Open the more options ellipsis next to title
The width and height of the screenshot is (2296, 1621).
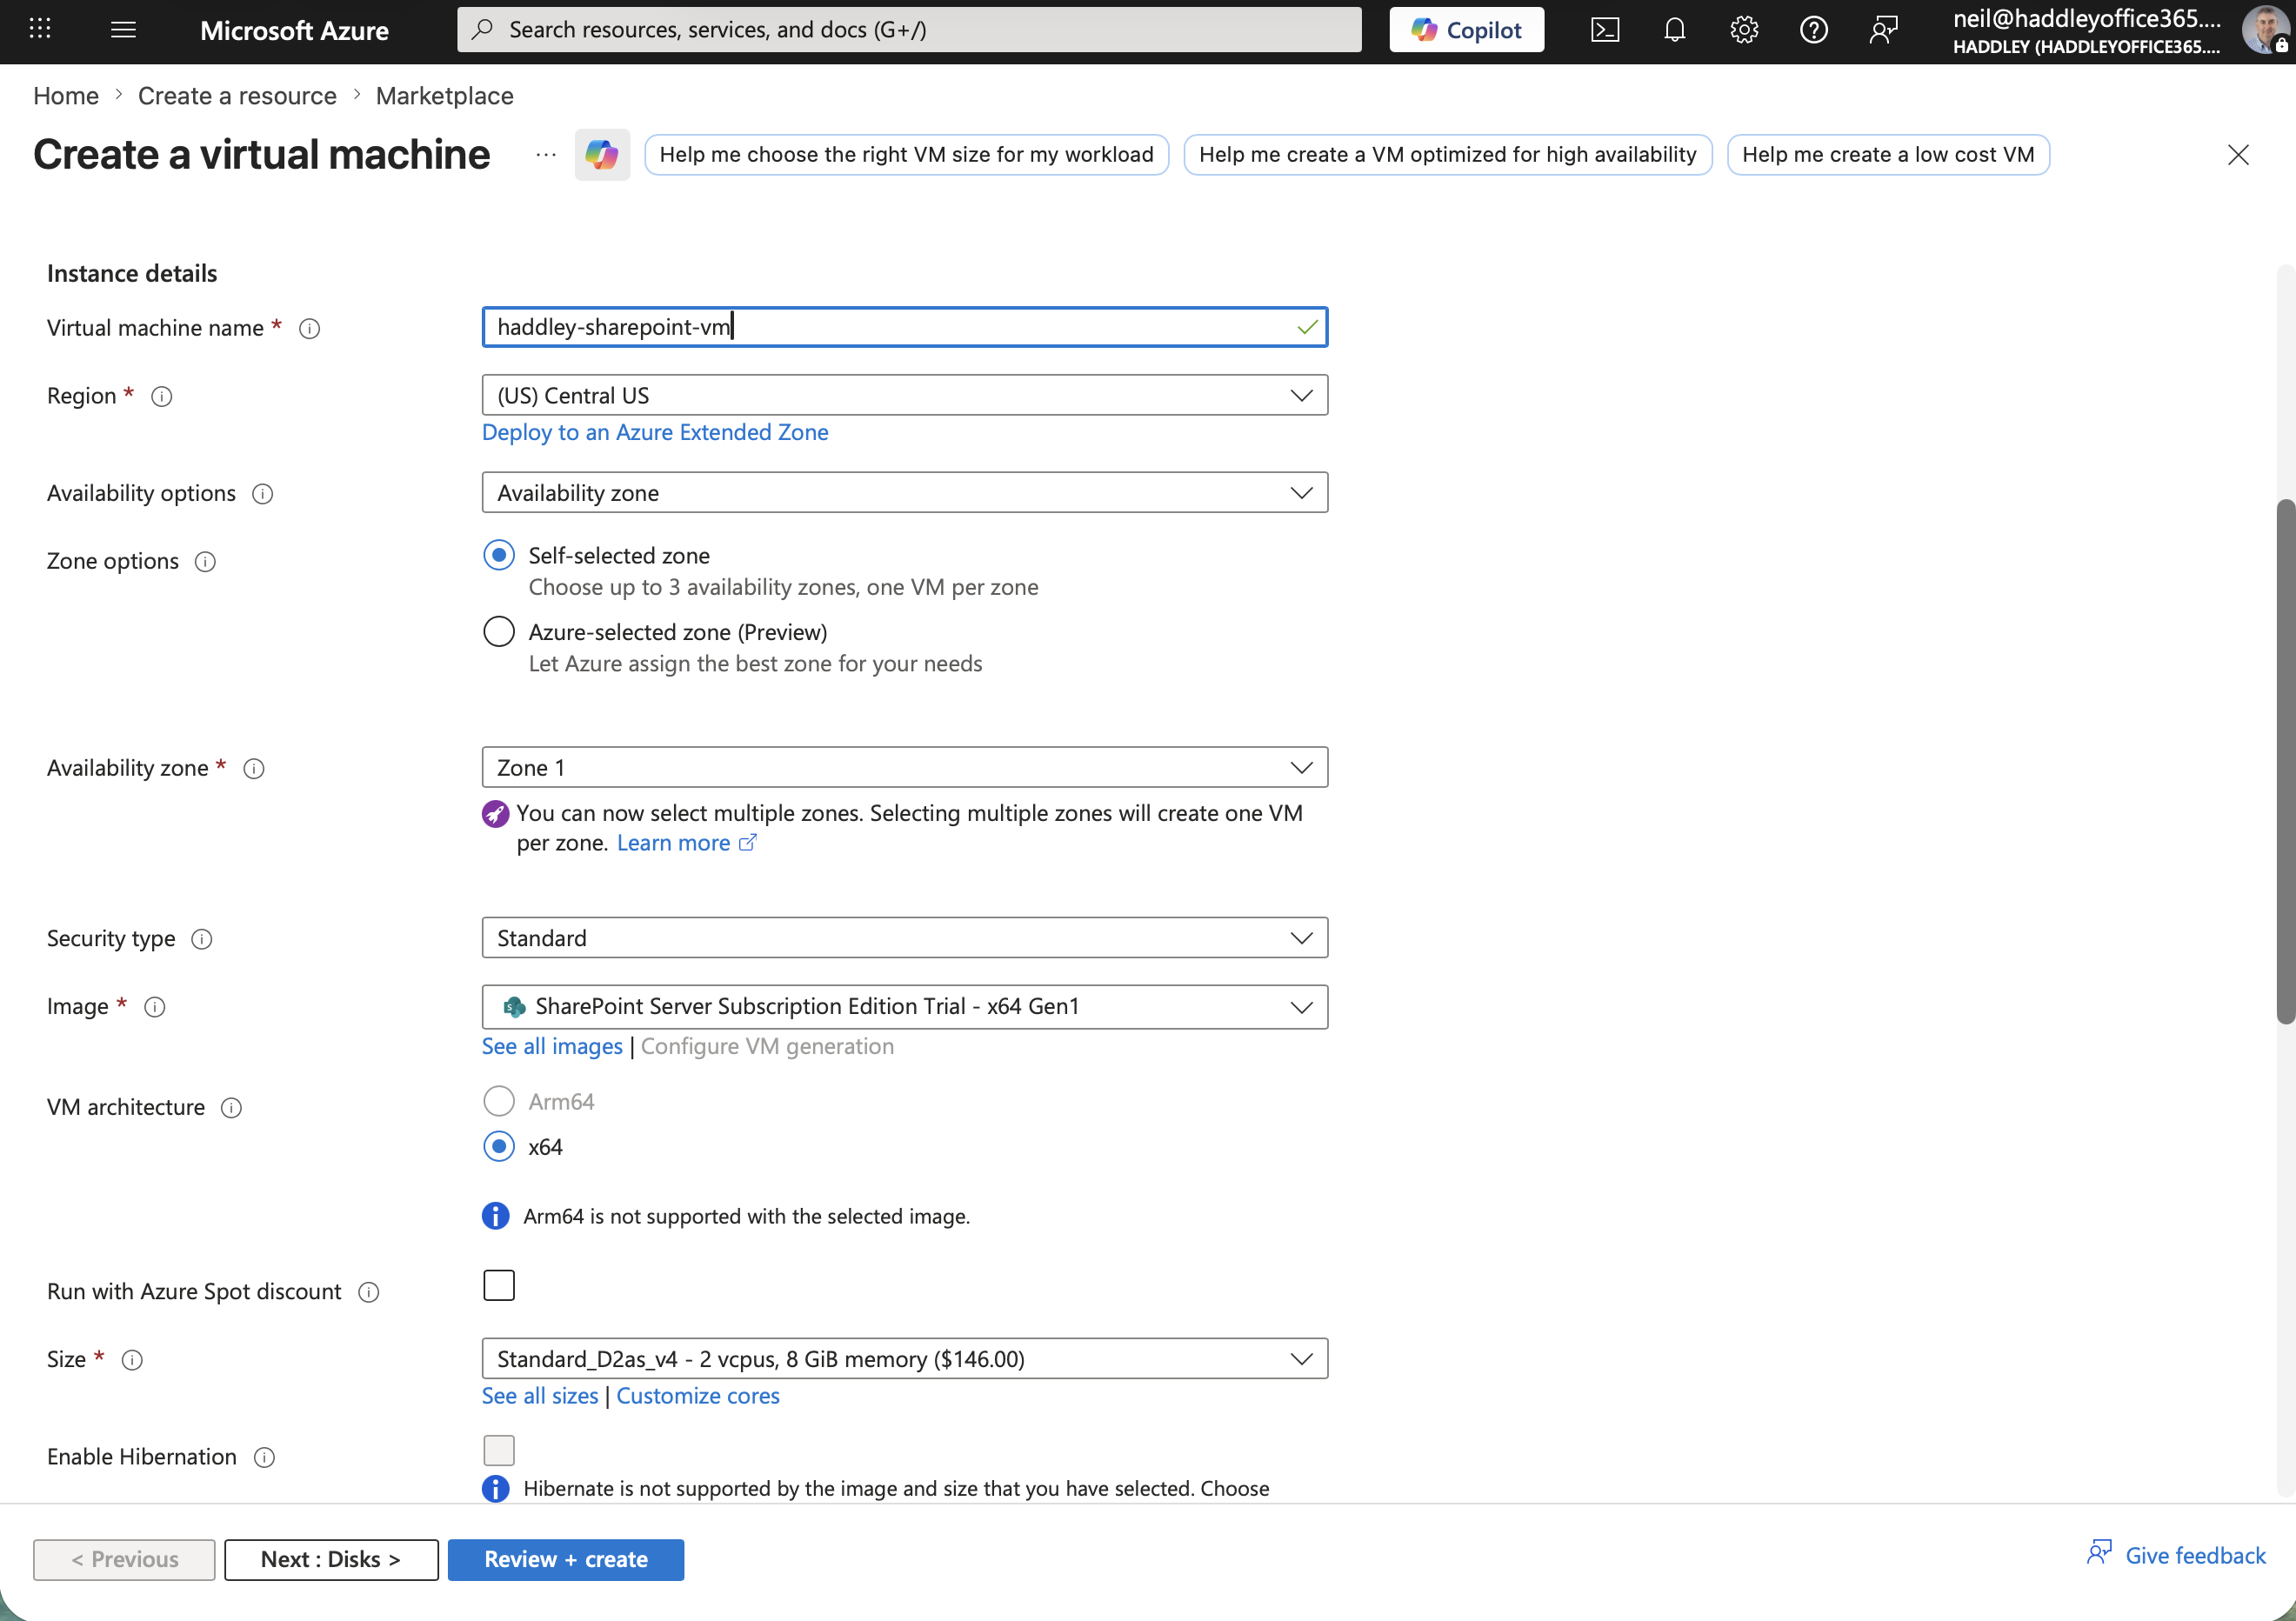(546, 154)
